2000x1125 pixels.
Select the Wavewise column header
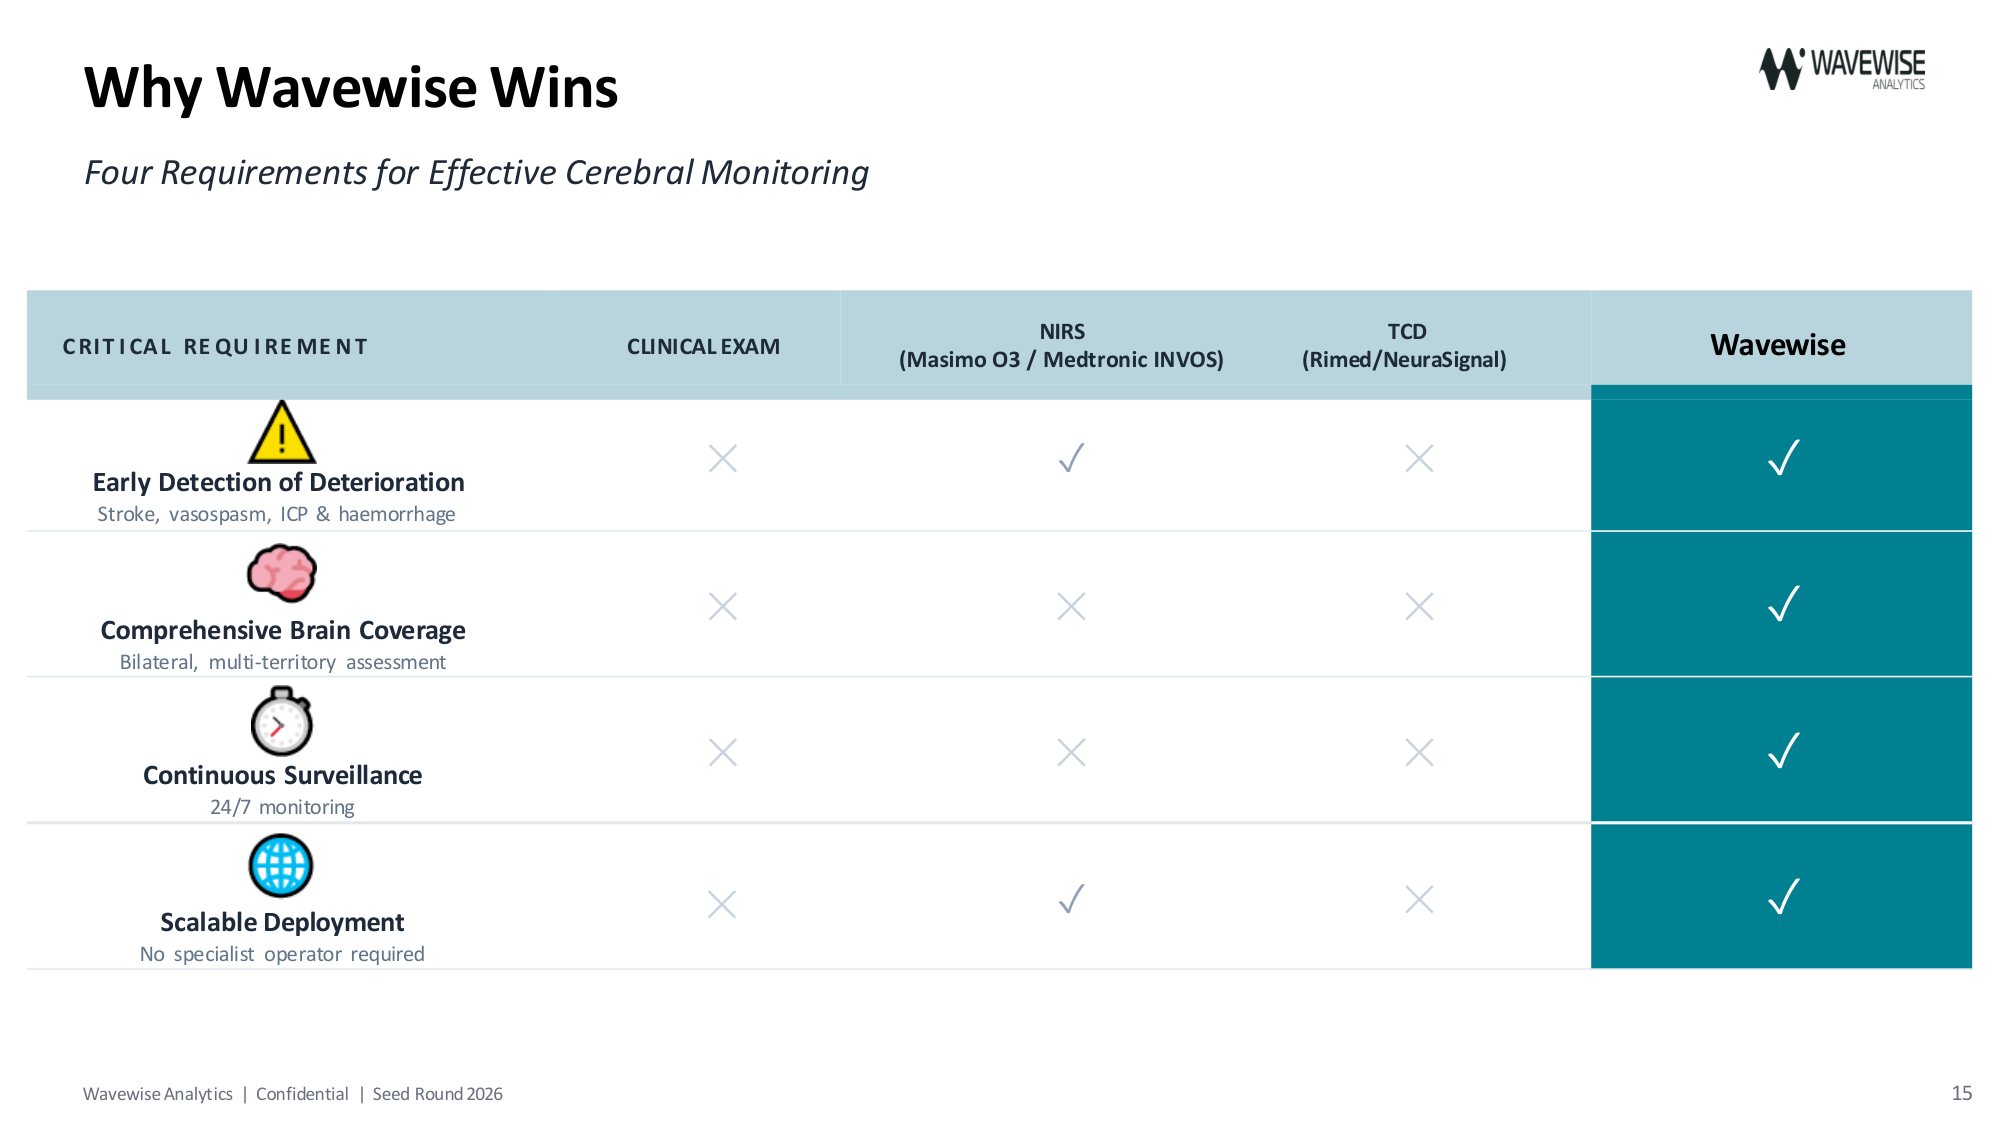(x=1778, y=345)
